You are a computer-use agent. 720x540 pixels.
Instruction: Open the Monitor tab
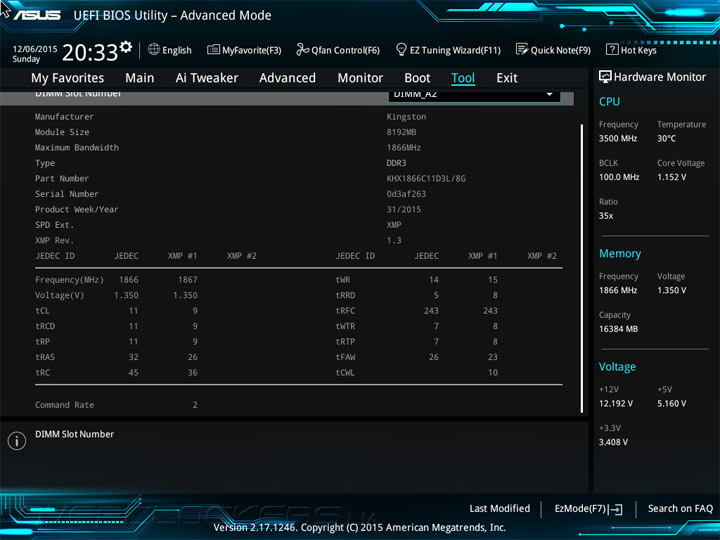[360, 78]
